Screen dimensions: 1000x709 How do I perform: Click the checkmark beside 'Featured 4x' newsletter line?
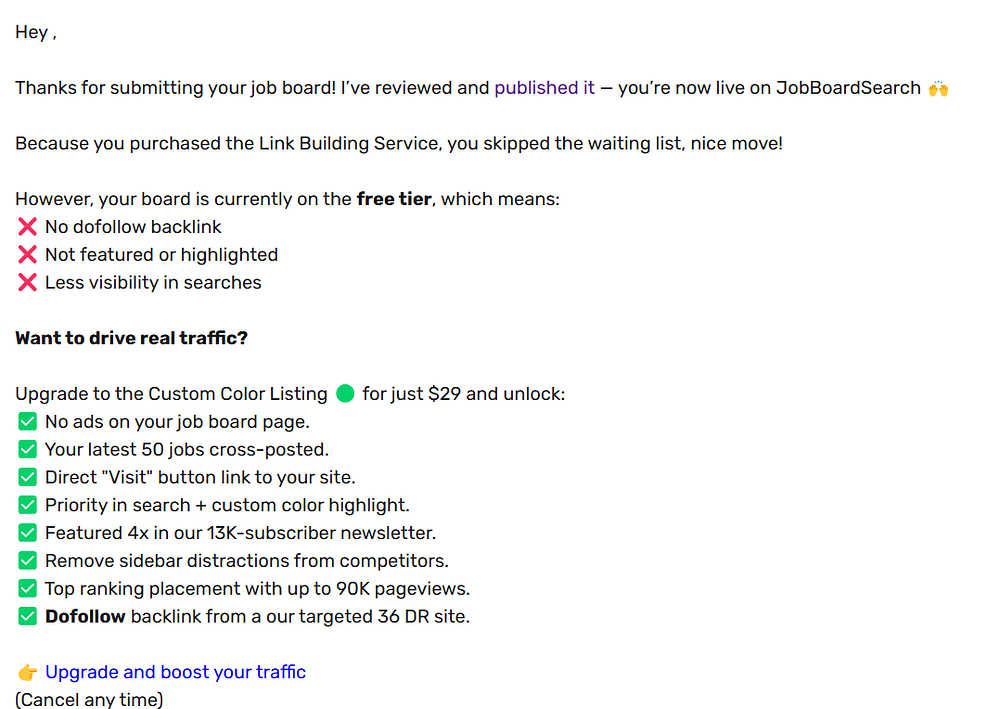pyautogui.click(x=27, y=533)
